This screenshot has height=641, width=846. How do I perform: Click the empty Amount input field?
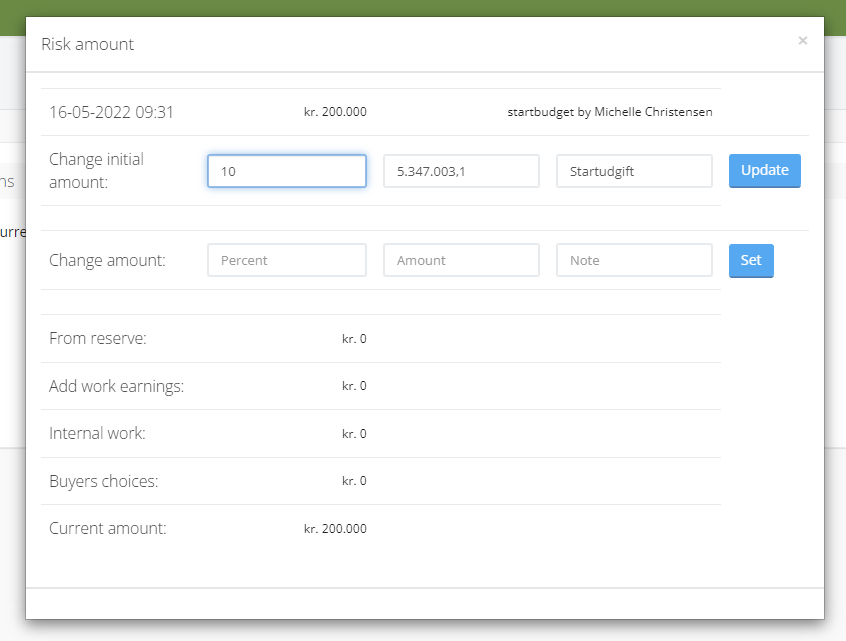tap(461, 260)
